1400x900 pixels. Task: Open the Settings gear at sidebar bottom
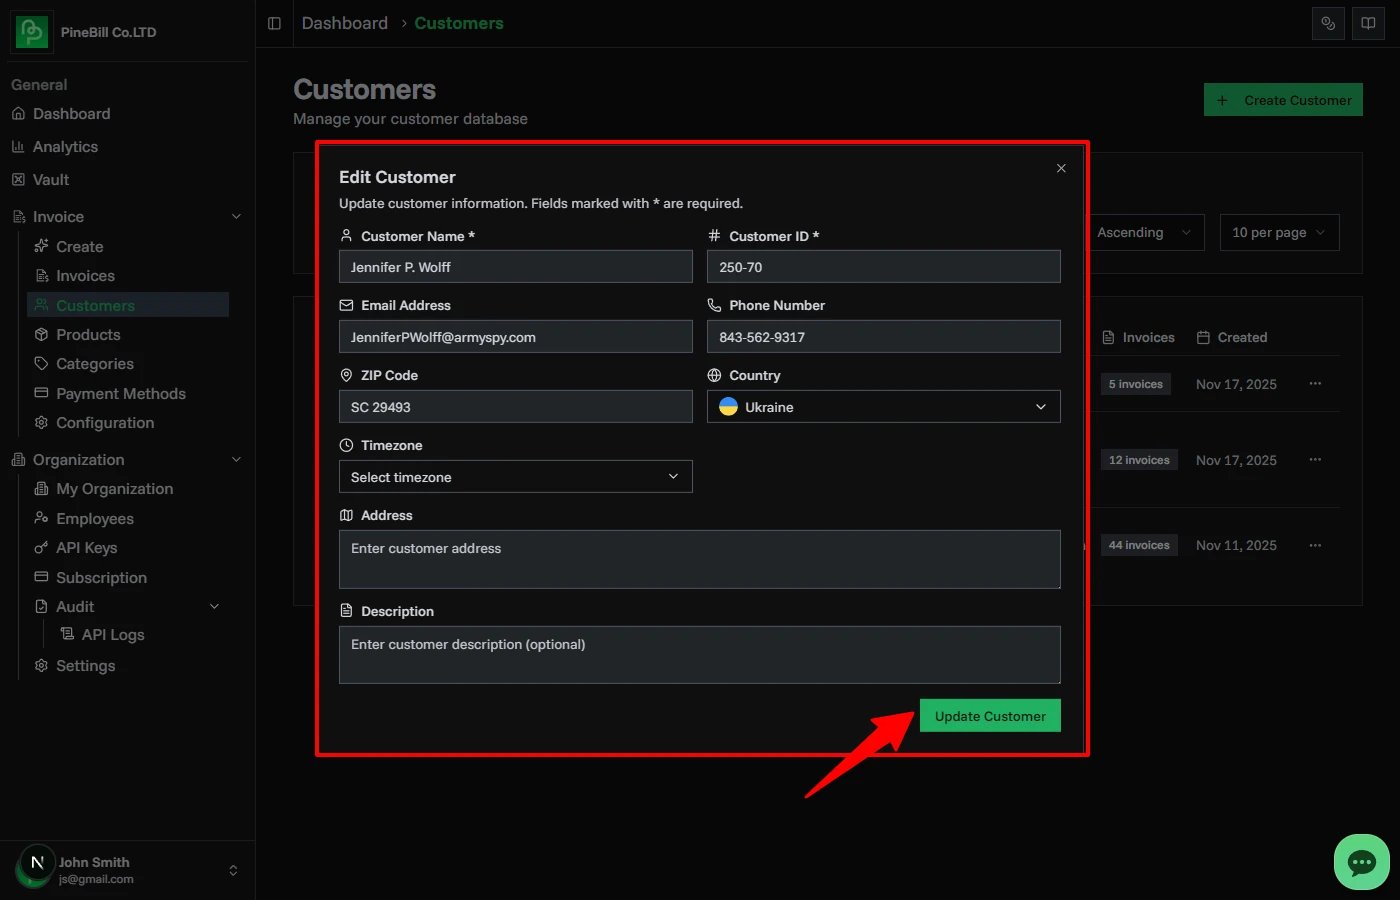coord(86,665)
